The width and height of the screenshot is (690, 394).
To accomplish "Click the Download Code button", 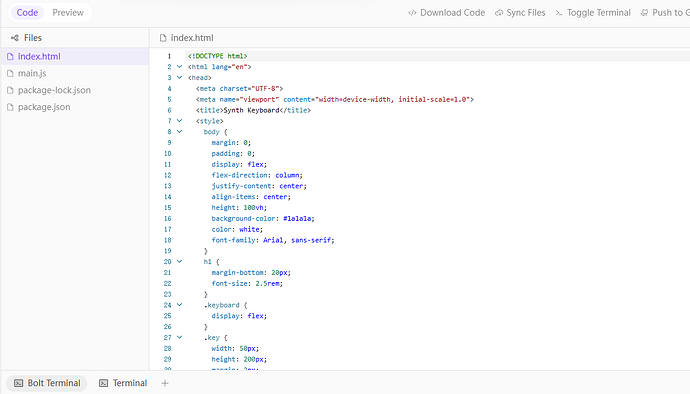I will click(x=447, y=13).
